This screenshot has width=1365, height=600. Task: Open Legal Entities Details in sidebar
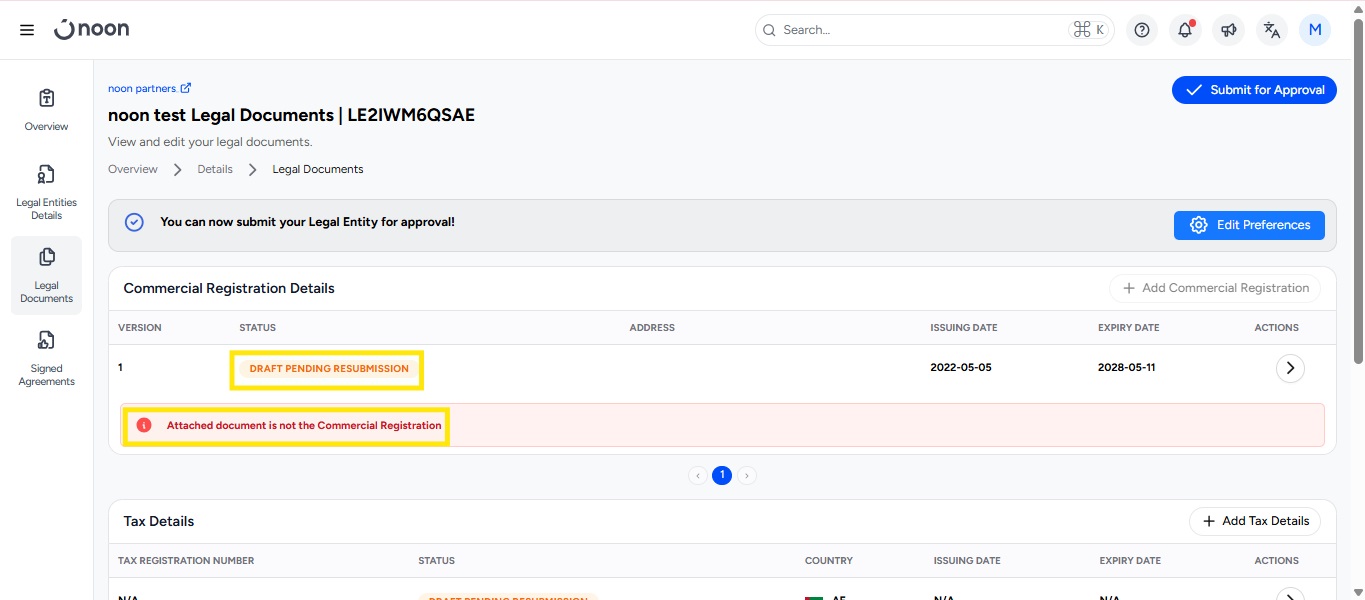(x=46, y=192)
